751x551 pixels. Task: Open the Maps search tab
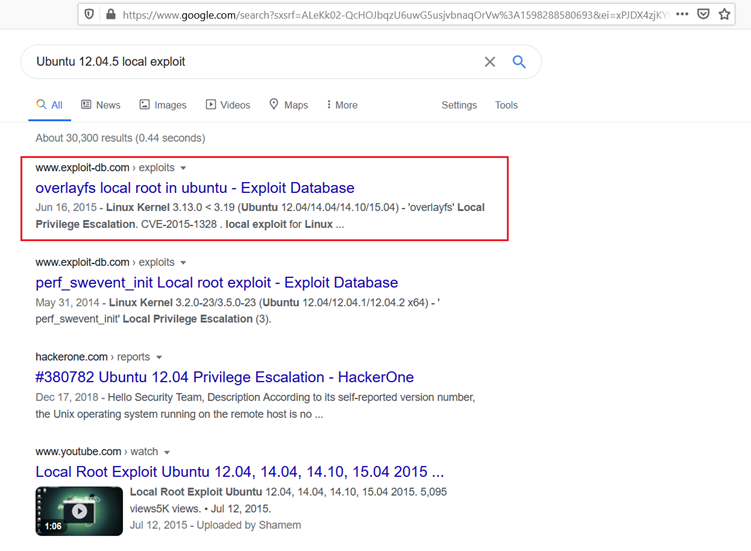tap(288, 105)
